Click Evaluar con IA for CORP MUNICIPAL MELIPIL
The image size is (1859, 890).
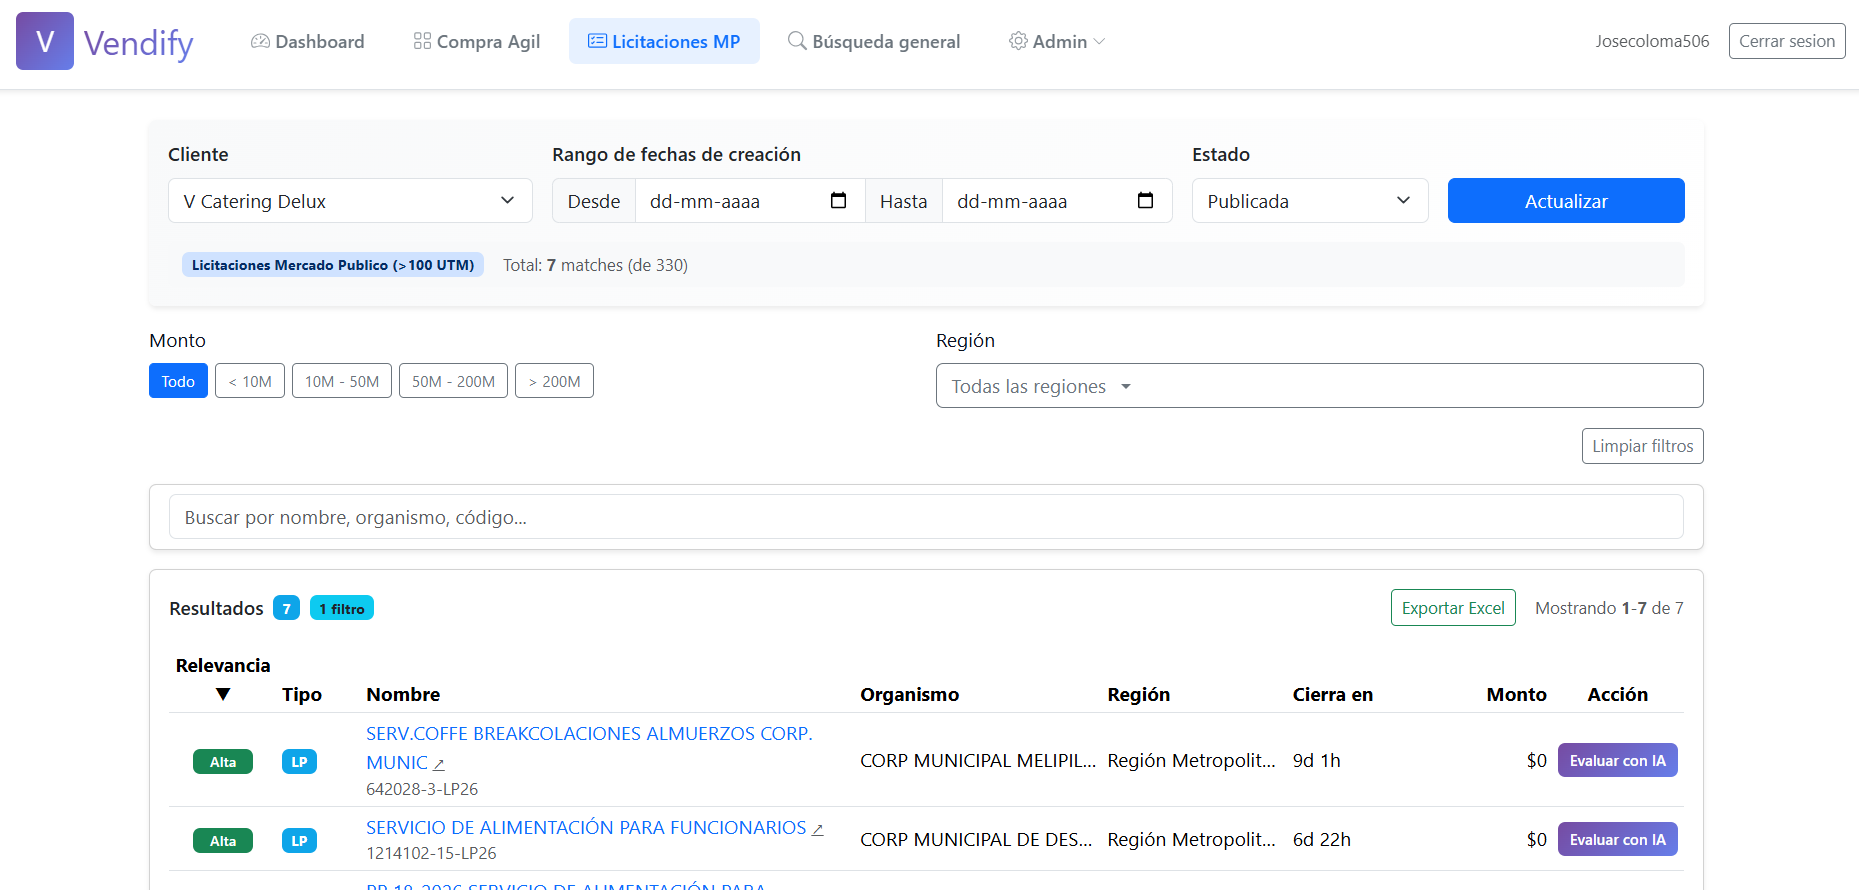coord(1617,760)
